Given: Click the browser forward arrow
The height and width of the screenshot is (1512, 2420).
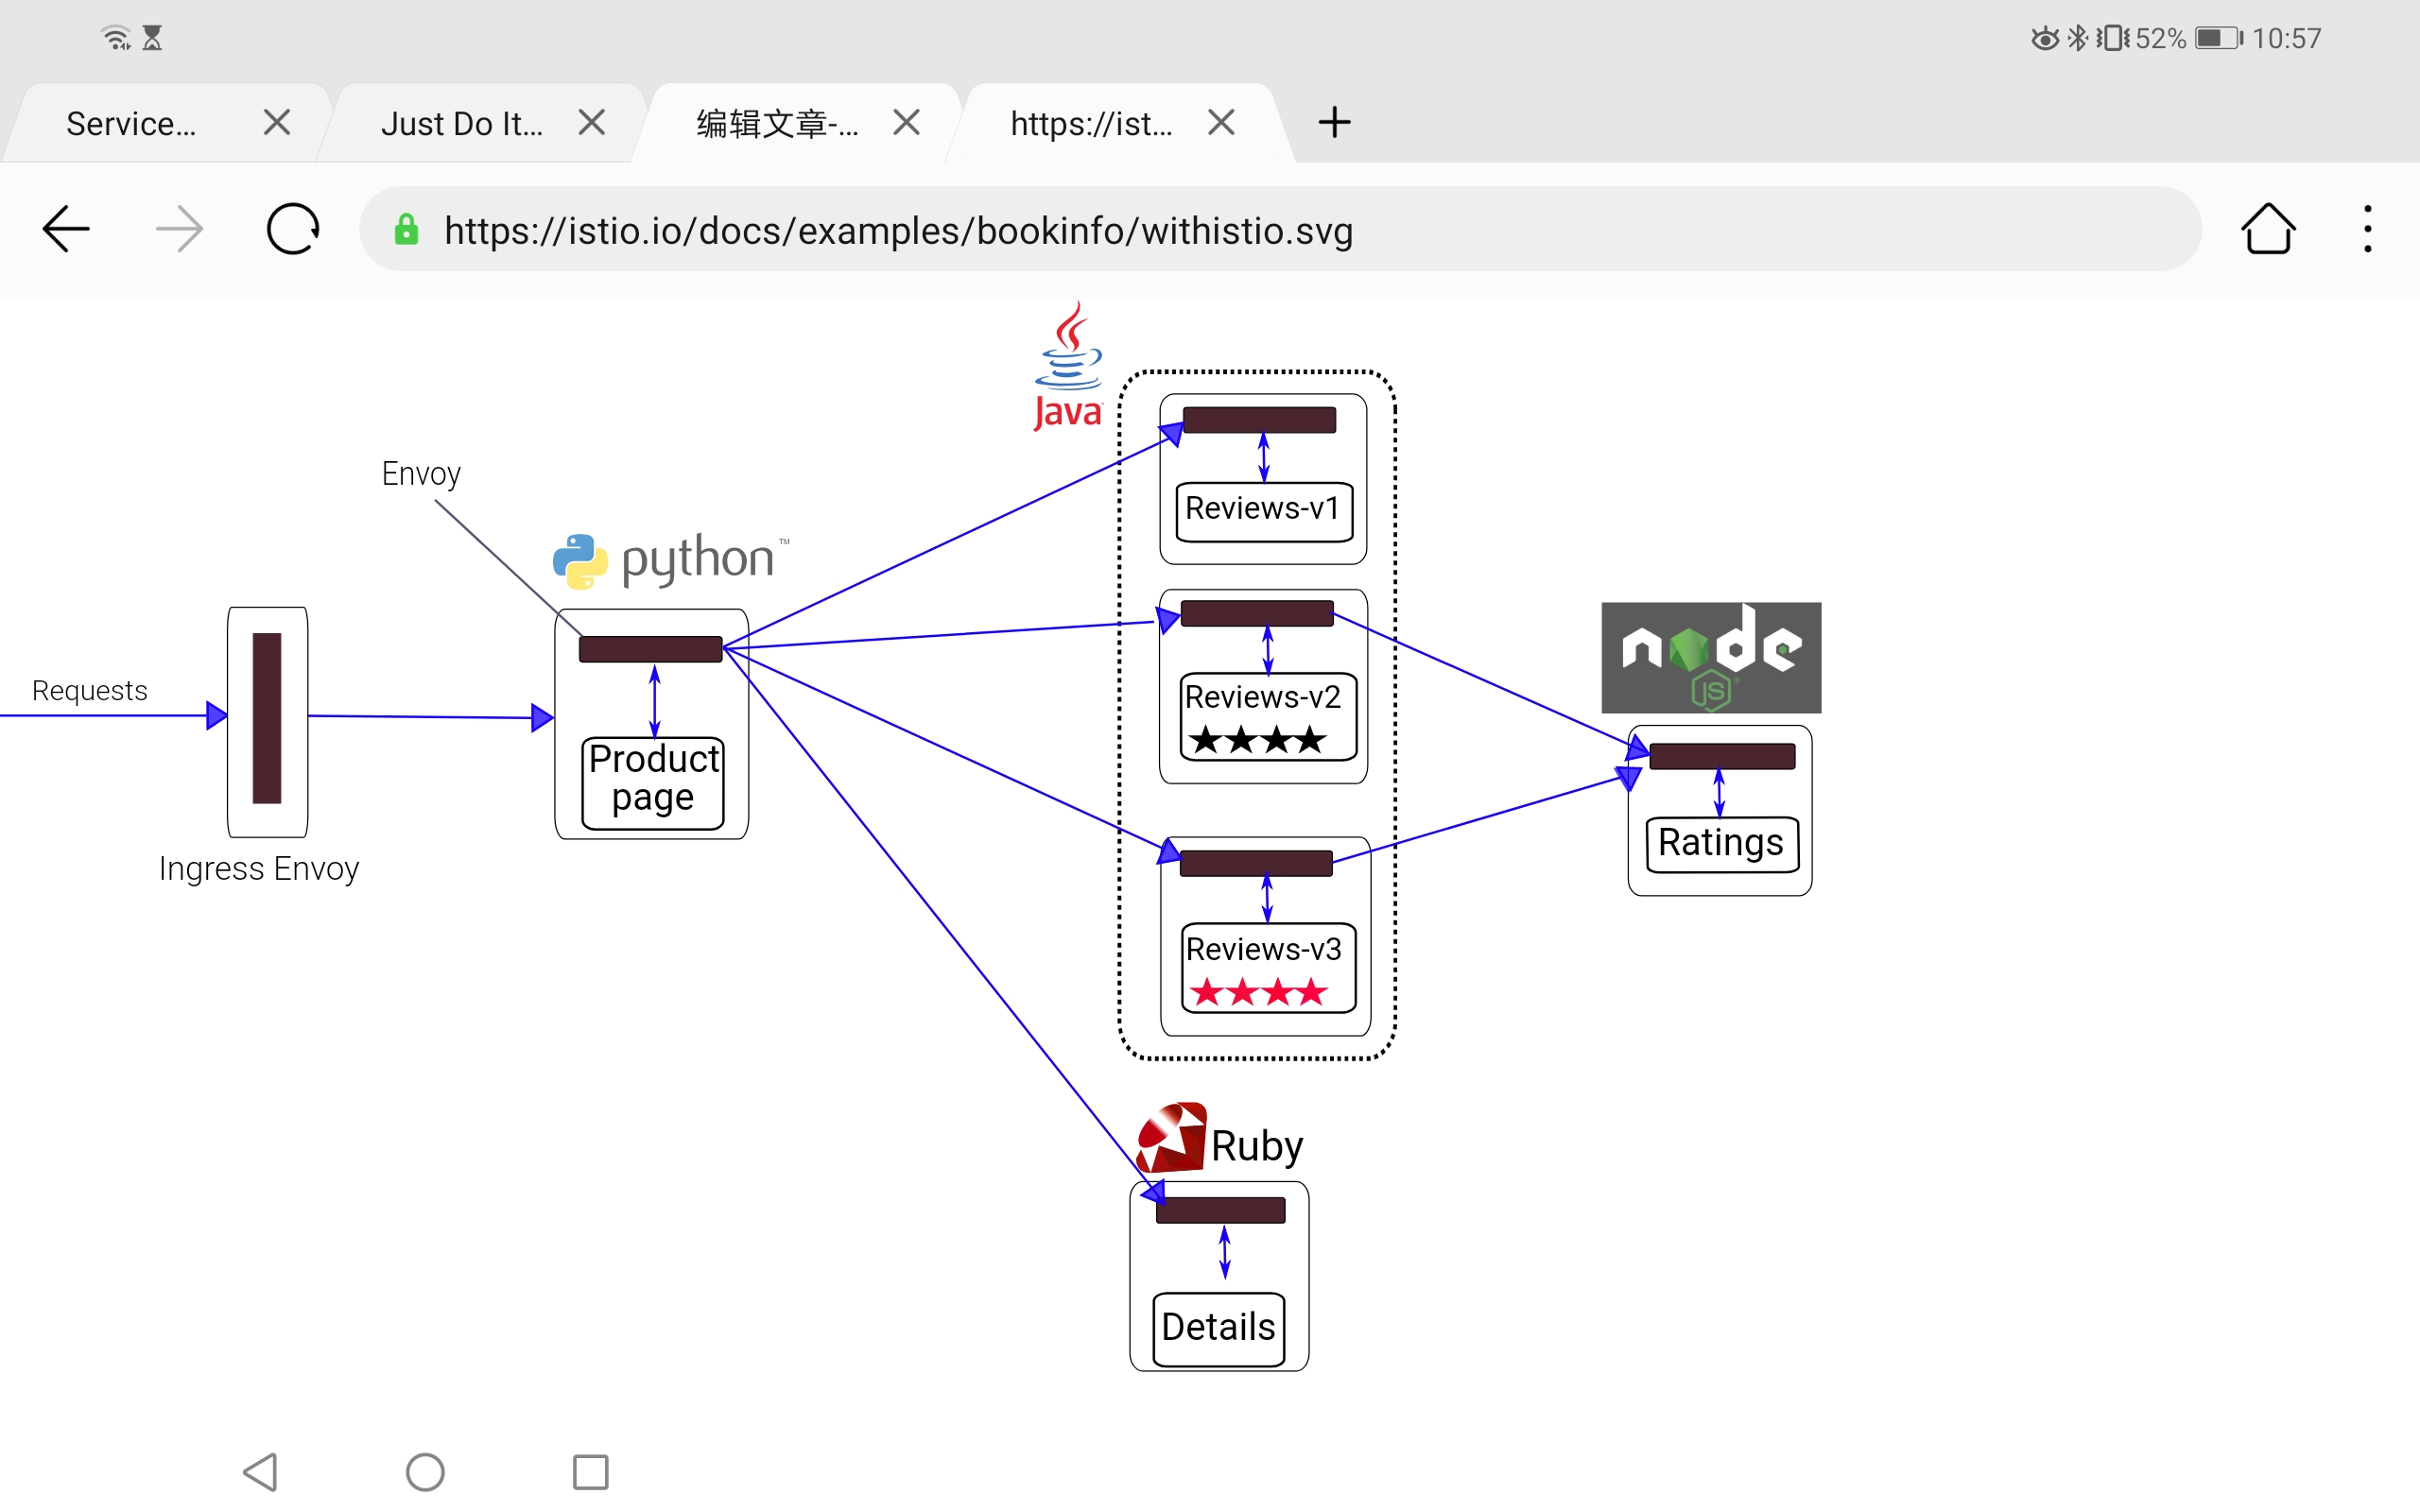Looking at the screenshot, I should tap(180, 230).
